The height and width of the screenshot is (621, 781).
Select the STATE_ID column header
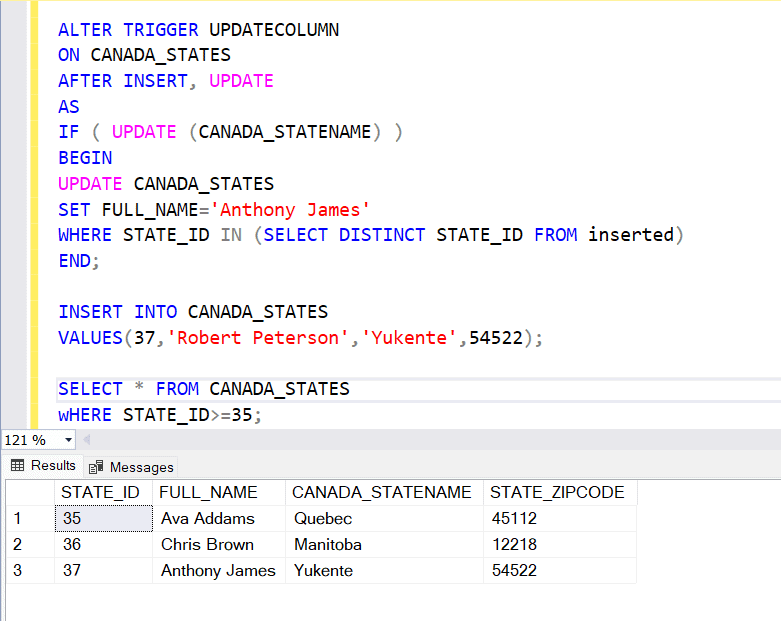pos(104,493)
